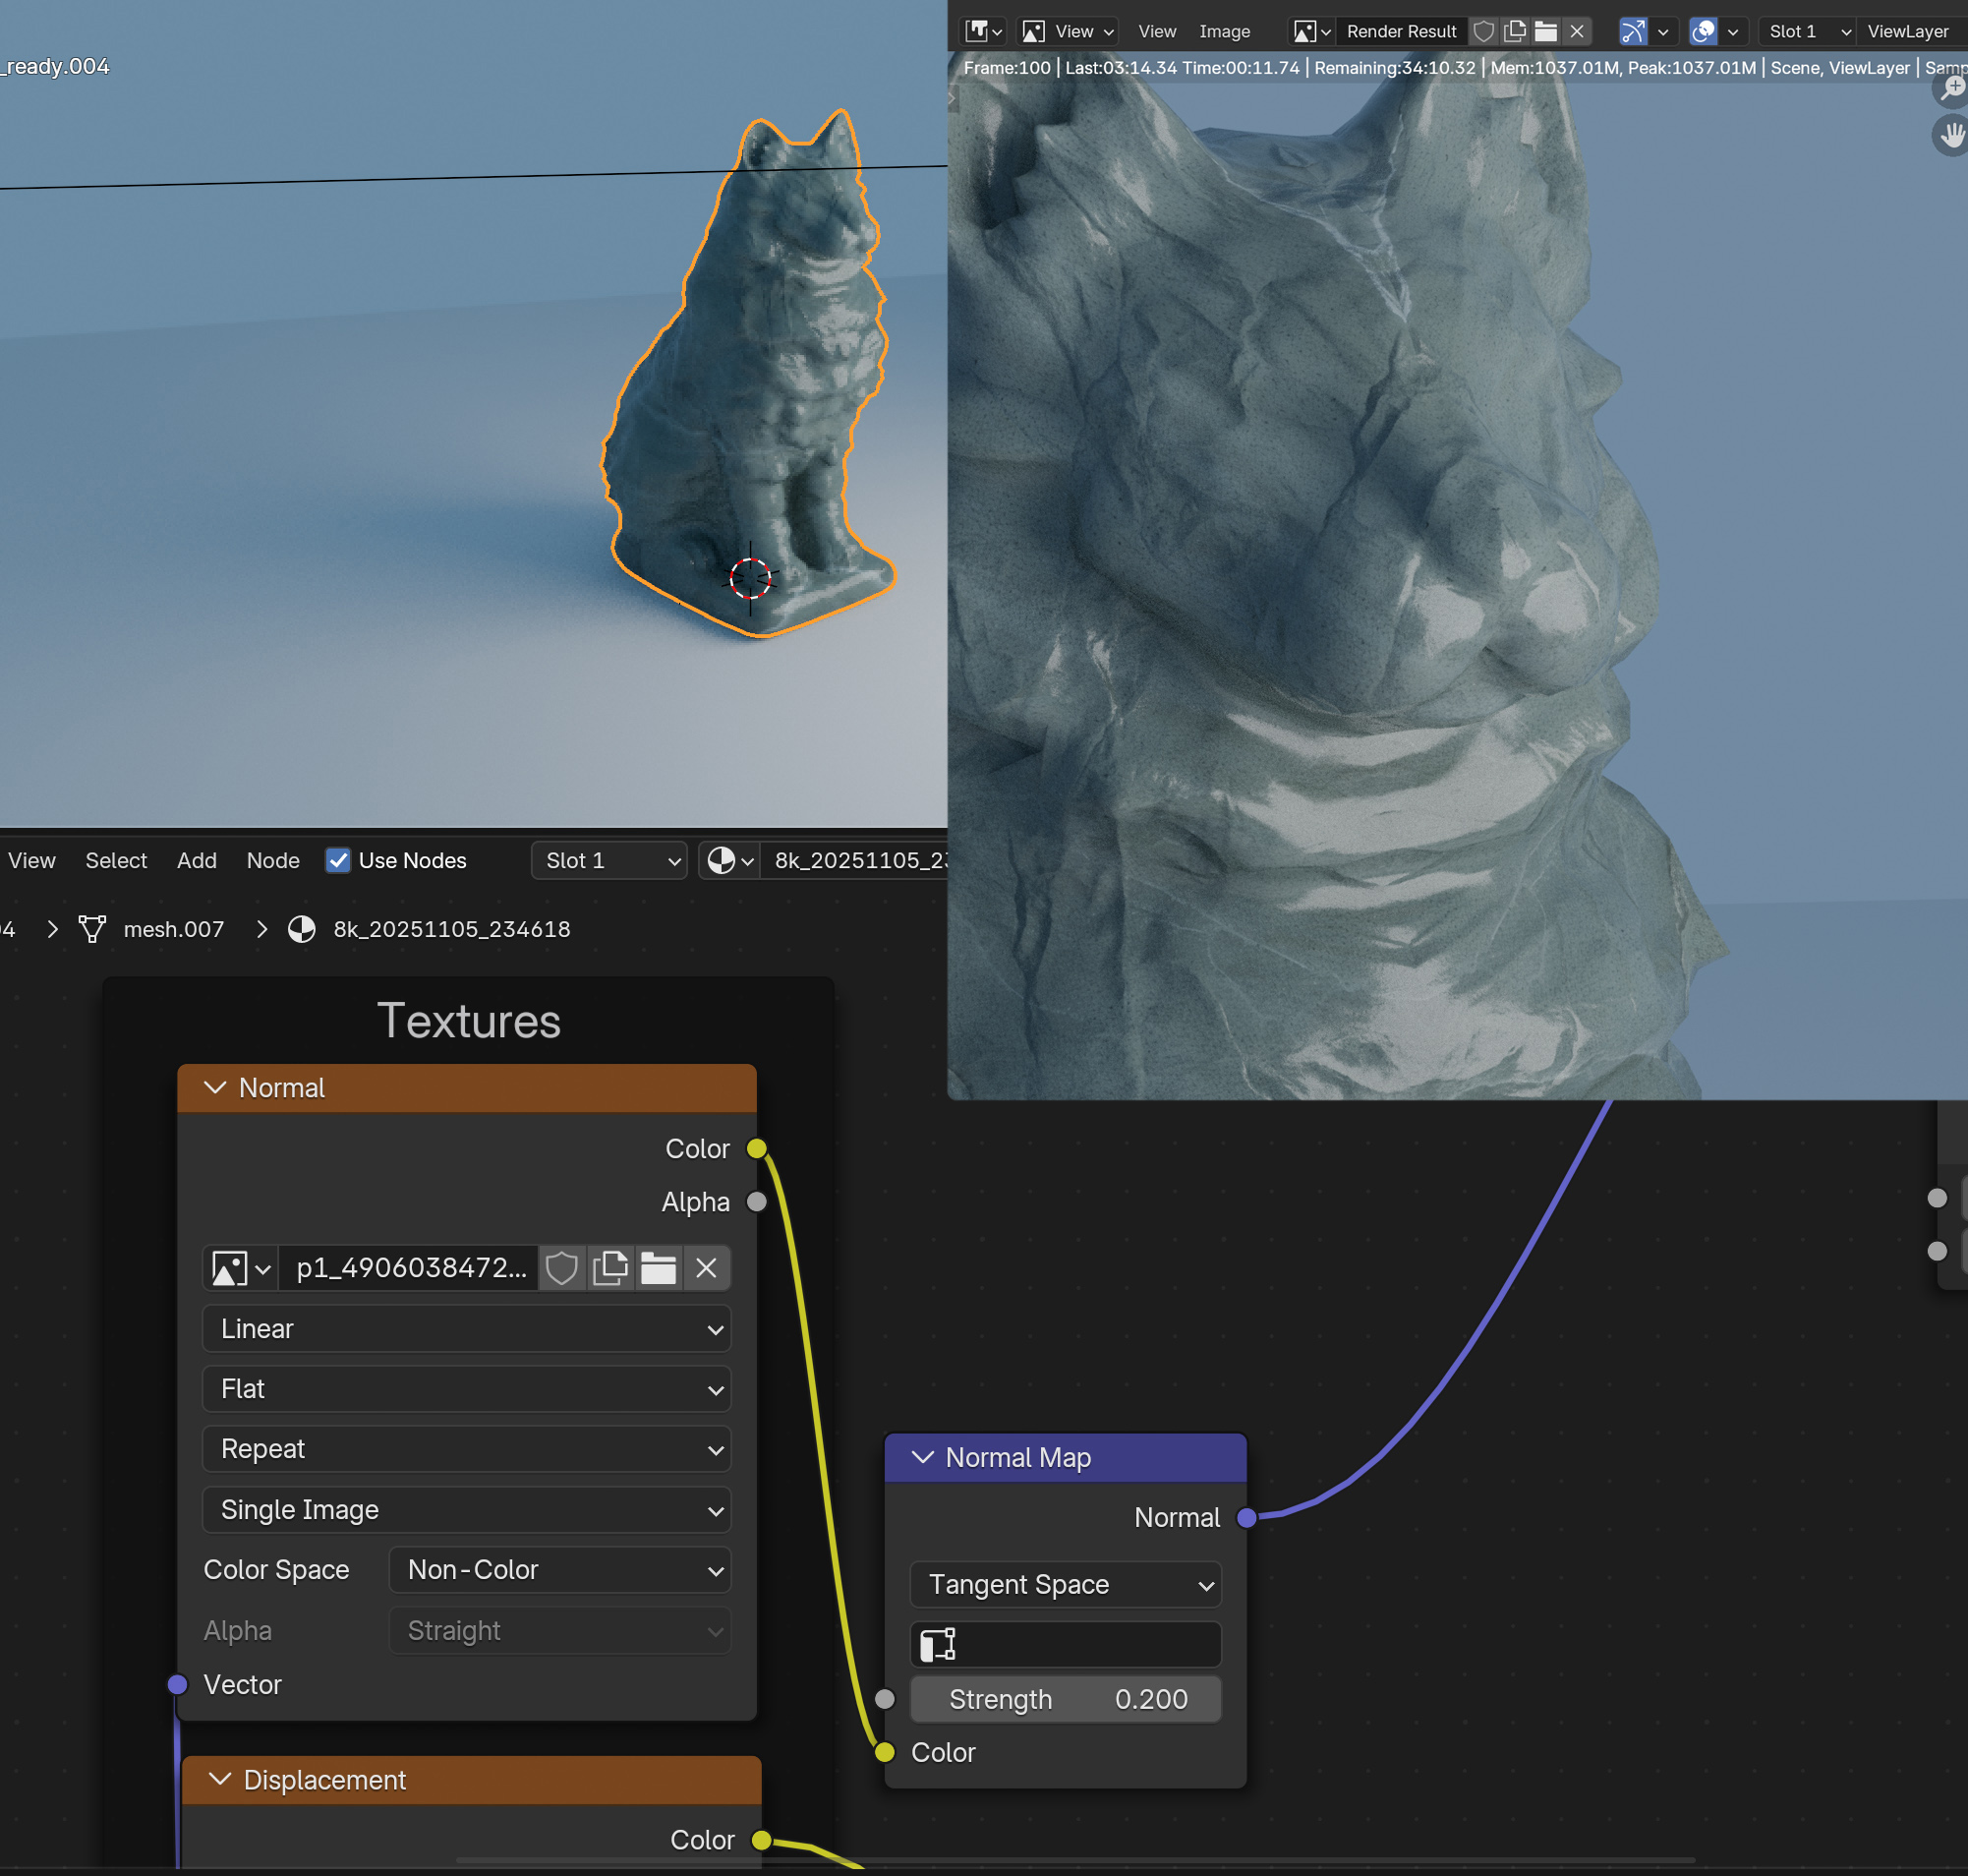Click the pan hand gizmo icon
This screenshot has width=1968, height=1876.
(x=1951, y=134)
